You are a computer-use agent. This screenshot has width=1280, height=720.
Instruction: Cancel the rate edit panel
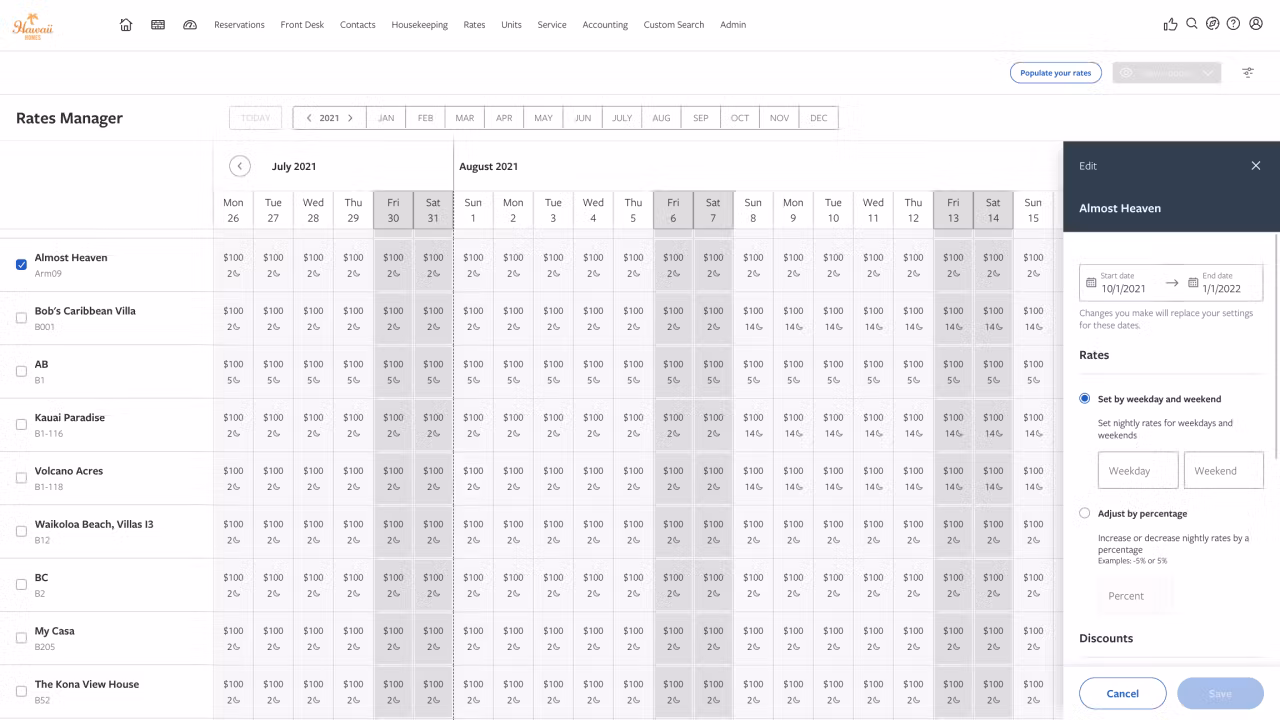(x=1122, y=693)
